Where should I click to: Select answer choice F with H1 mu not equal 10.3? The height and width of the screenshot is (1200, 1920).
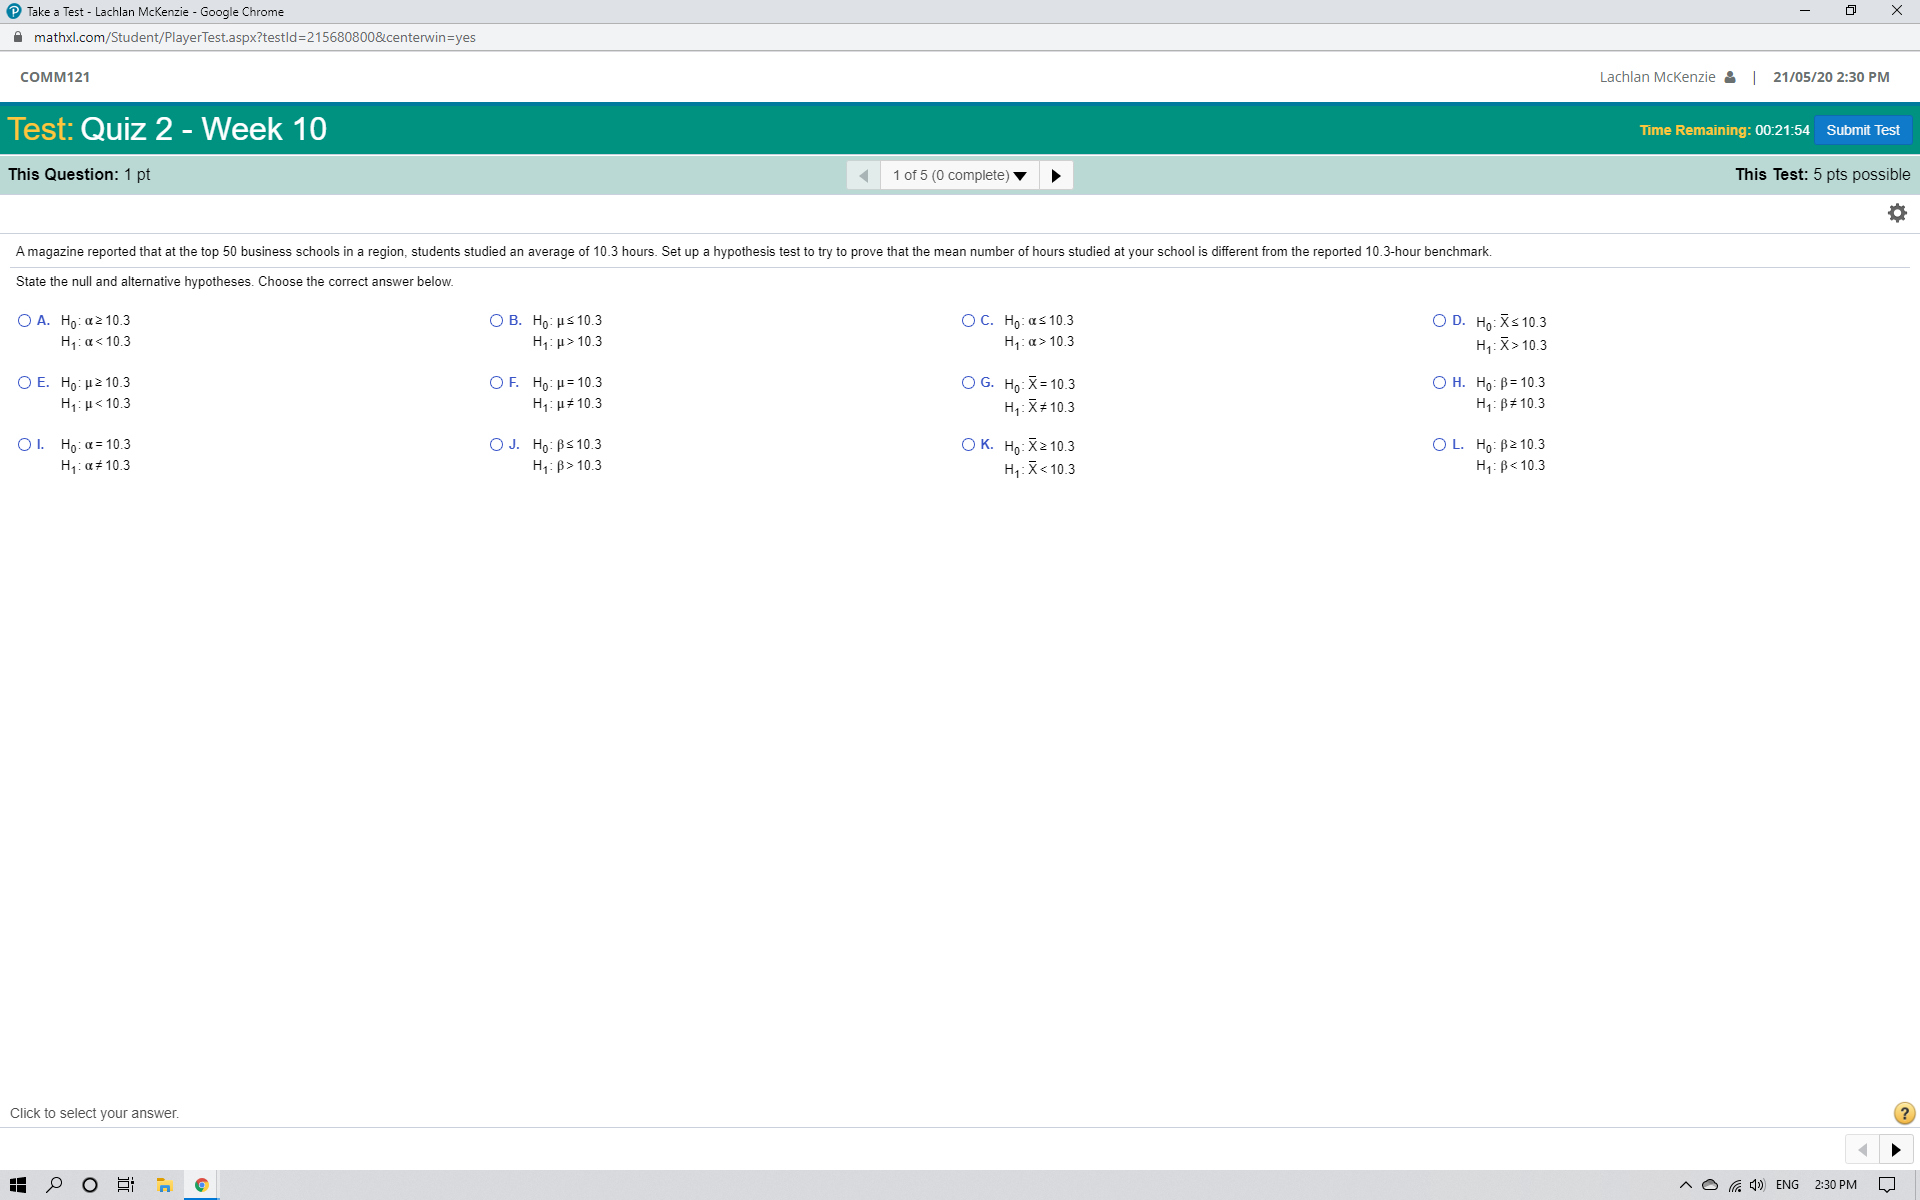point(497,382)
